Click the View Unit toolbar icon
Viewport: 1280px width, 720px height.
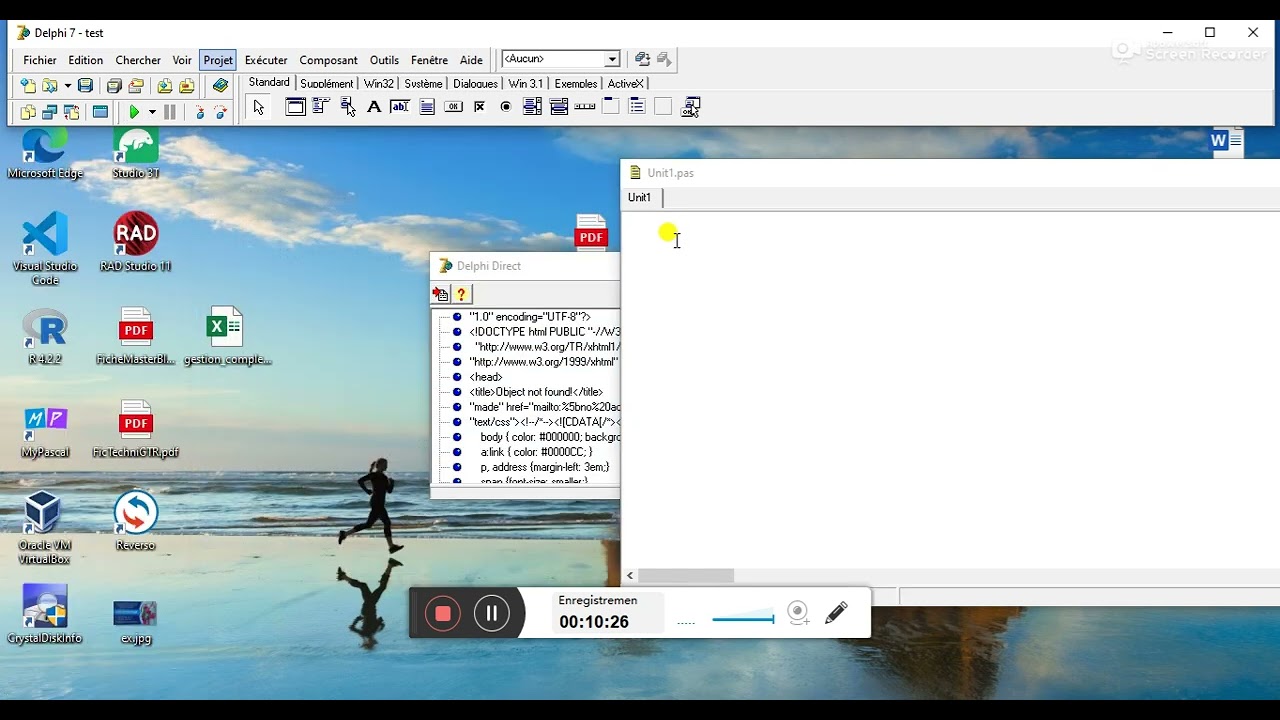click(28, 112)
